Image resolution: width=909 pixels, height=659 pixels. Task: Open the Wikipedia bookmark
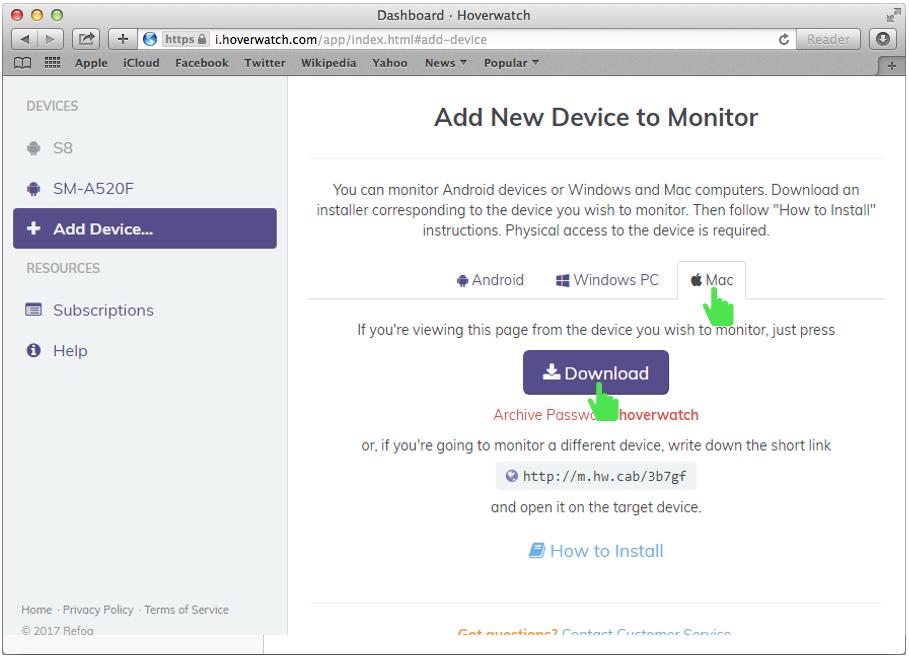pos(328,63)
